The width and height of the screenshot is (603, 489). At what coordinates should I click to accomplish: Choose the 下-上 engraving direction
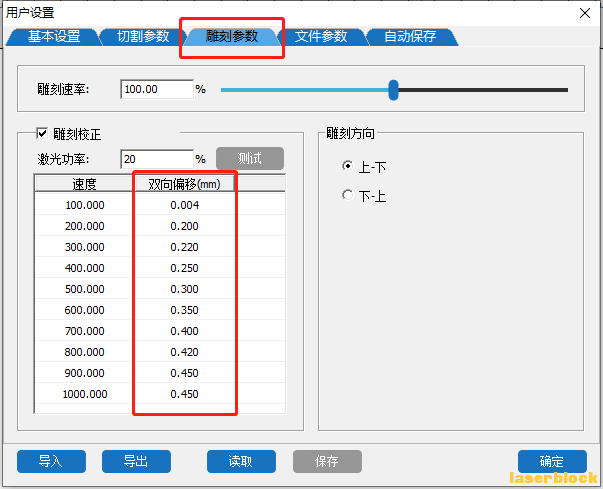[347, 196]
